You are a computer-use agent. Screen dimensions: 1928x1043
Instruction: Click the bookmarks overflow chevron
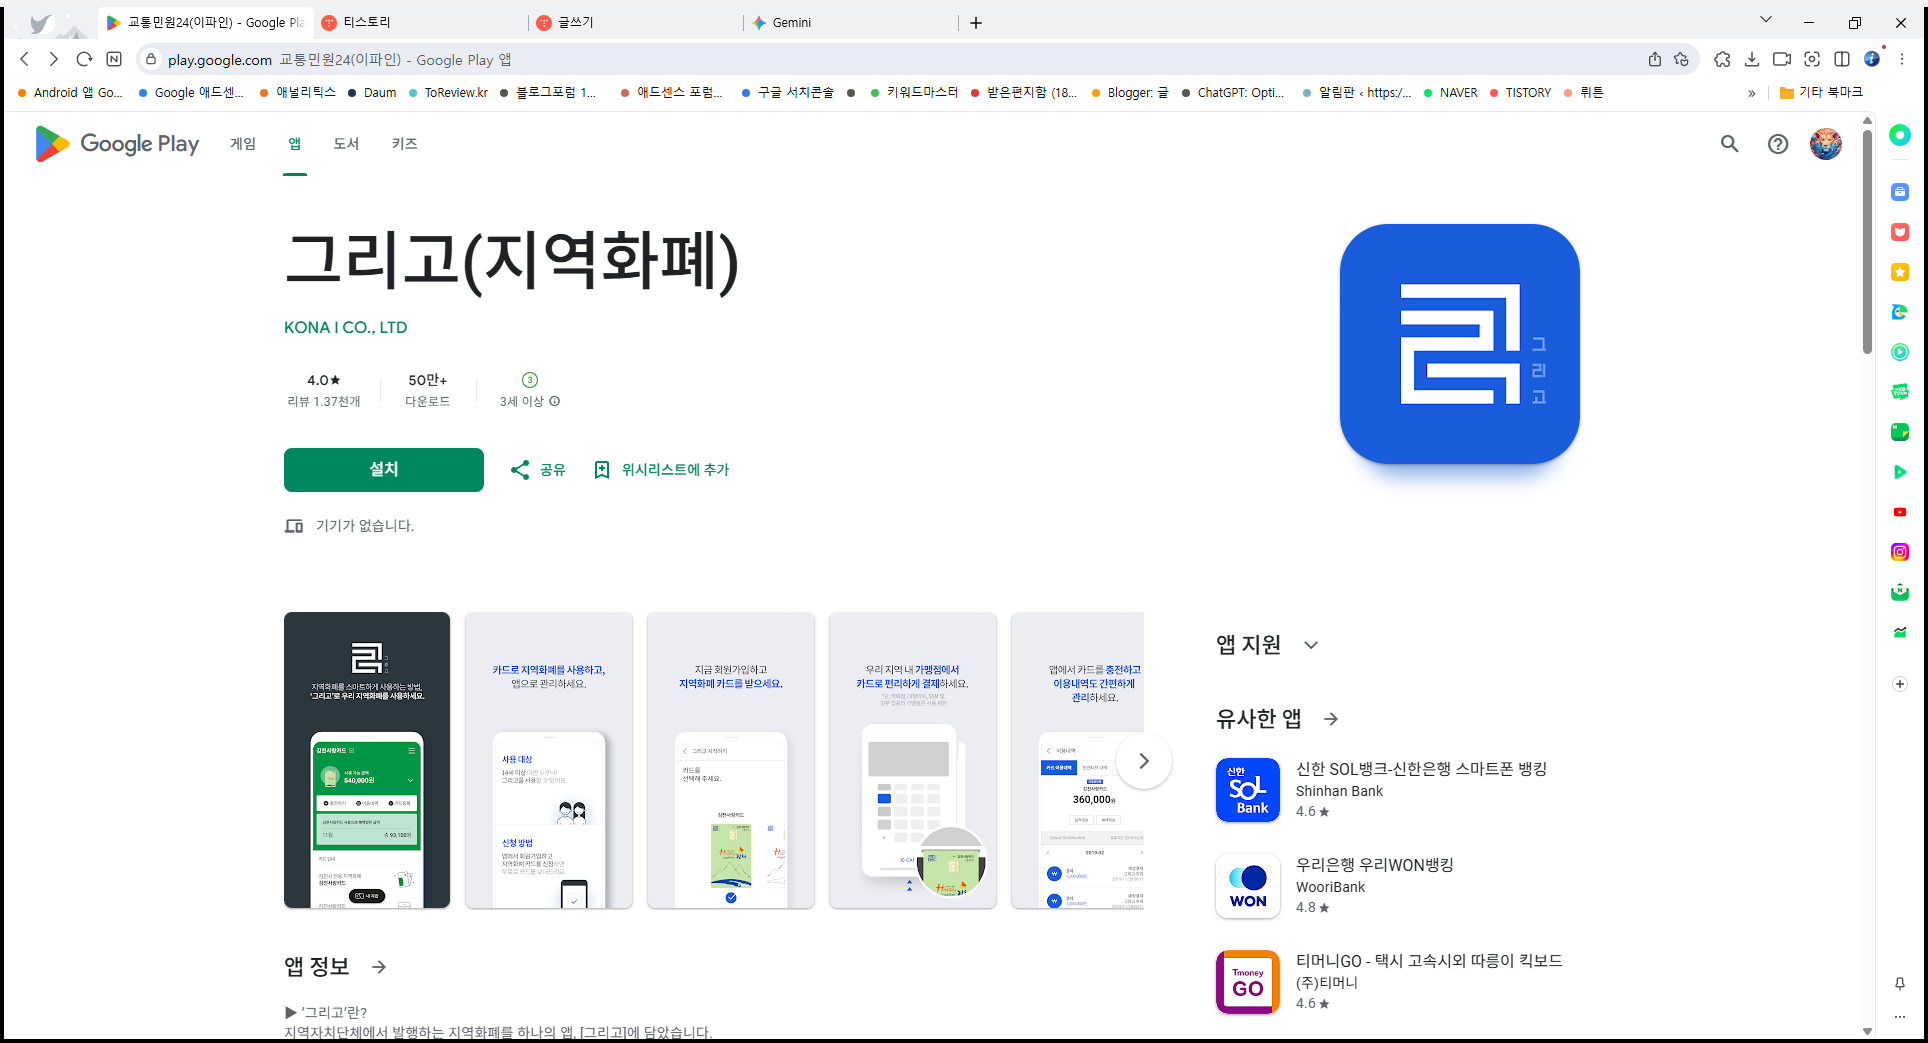coord(1751,92)
